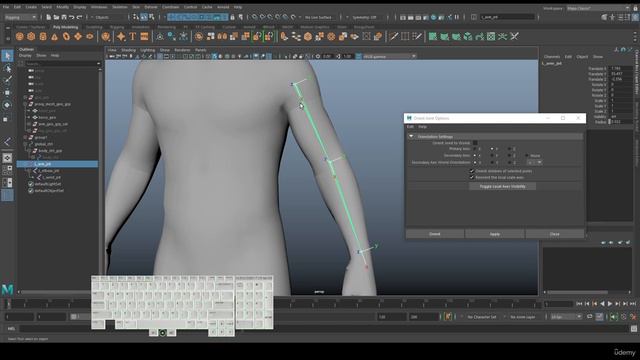Click the Undo arrow icon
Image resolution: width=640 pixels, height=360 pixels.
[71, 17]
